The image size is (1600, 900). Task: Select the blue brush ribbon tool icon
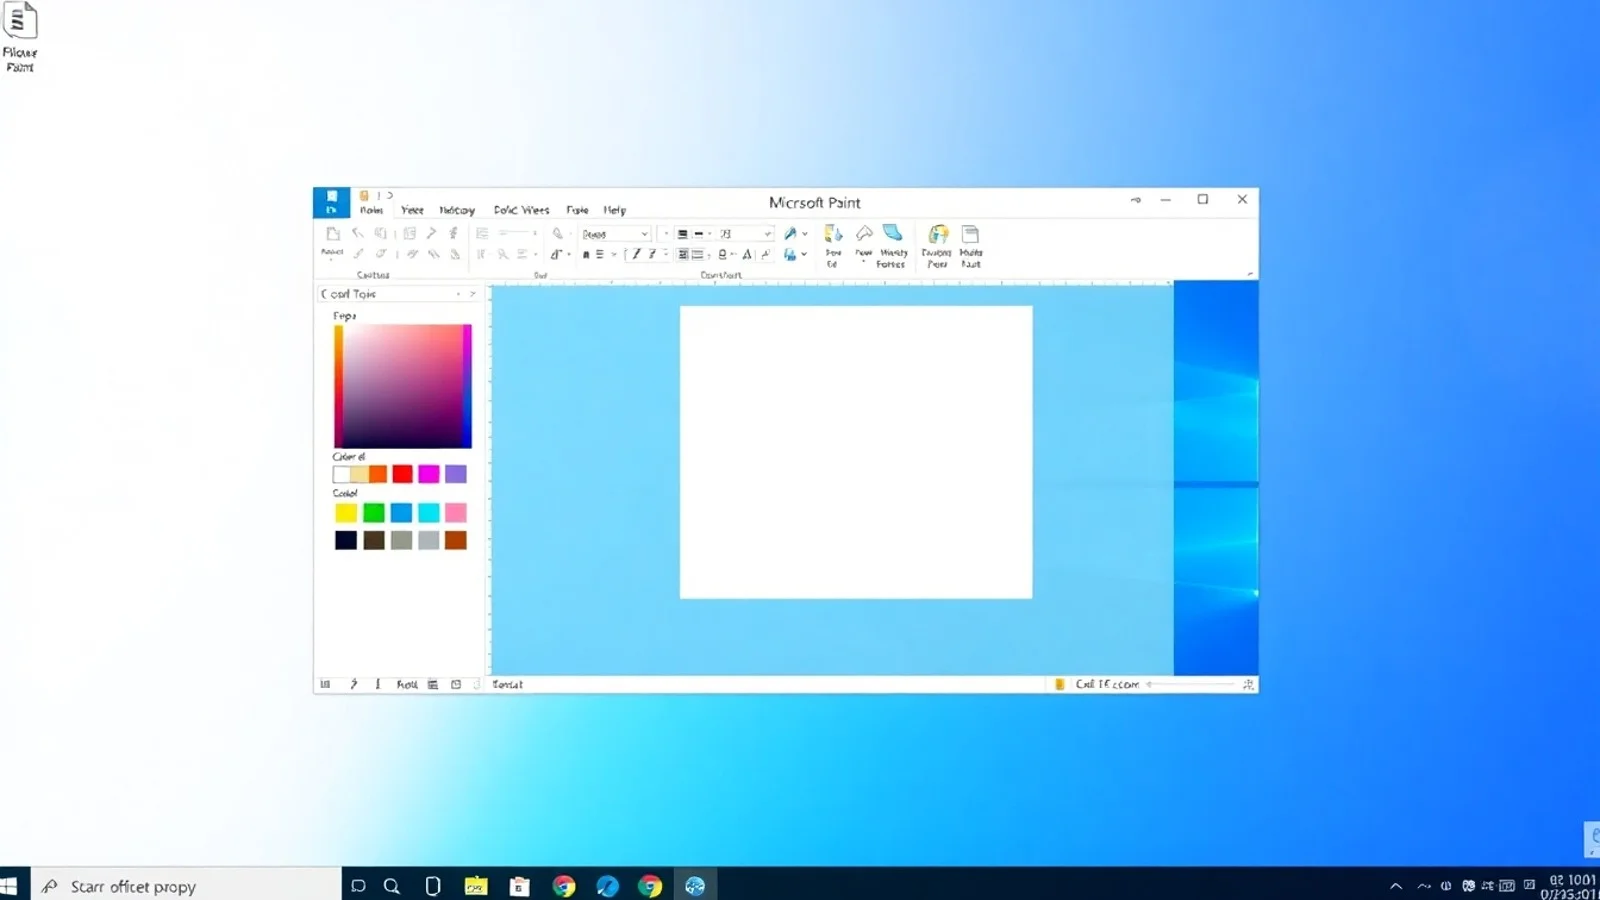click(892, 233)
